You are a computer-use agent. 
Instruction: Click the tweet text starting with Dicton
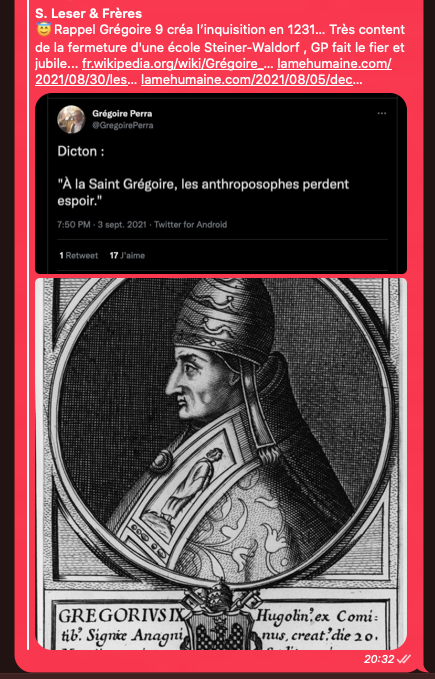pos(203,176)
